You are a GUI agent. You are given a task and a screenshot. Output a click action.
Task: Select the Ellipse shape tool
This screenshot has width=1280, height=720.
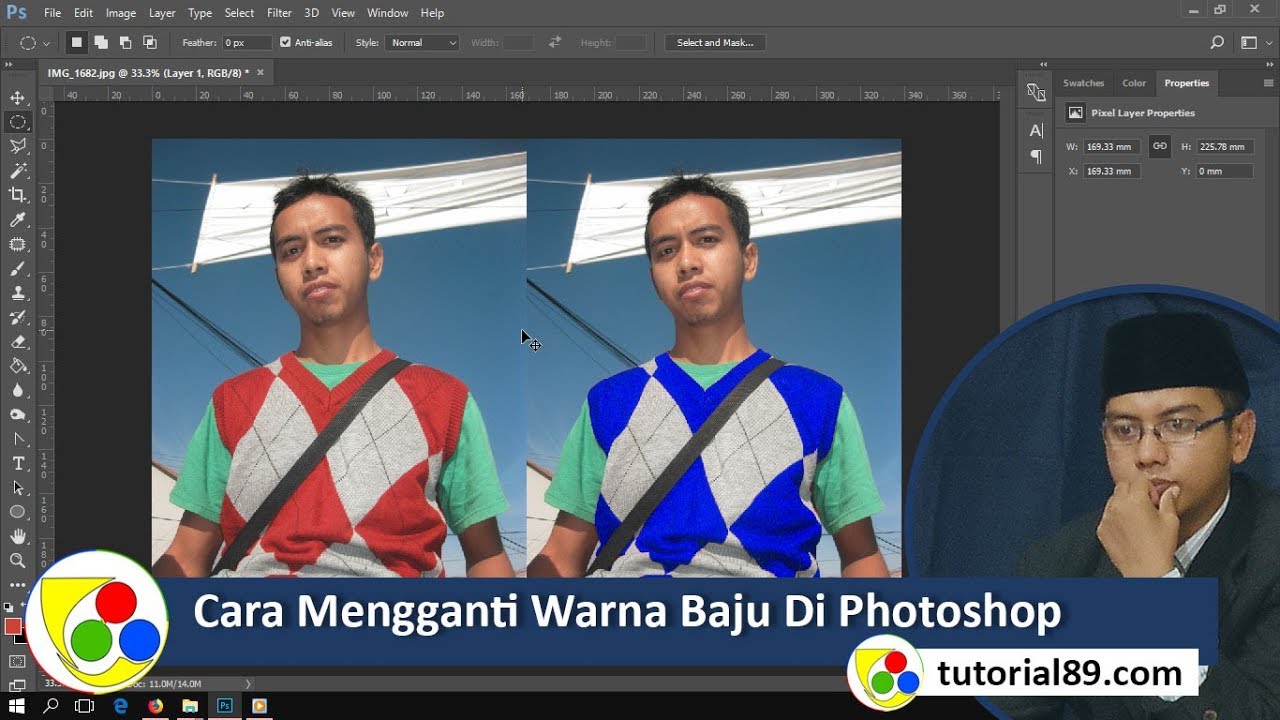click(18, 512)
